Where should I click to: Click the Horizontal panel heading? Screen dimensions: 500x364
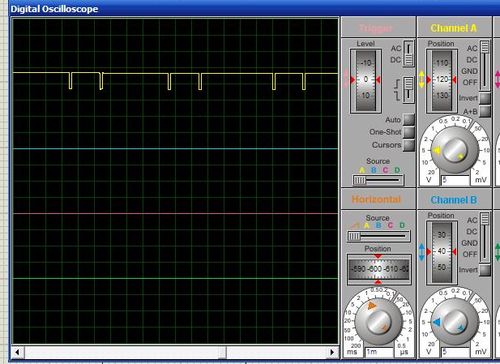tap(376, 199)
